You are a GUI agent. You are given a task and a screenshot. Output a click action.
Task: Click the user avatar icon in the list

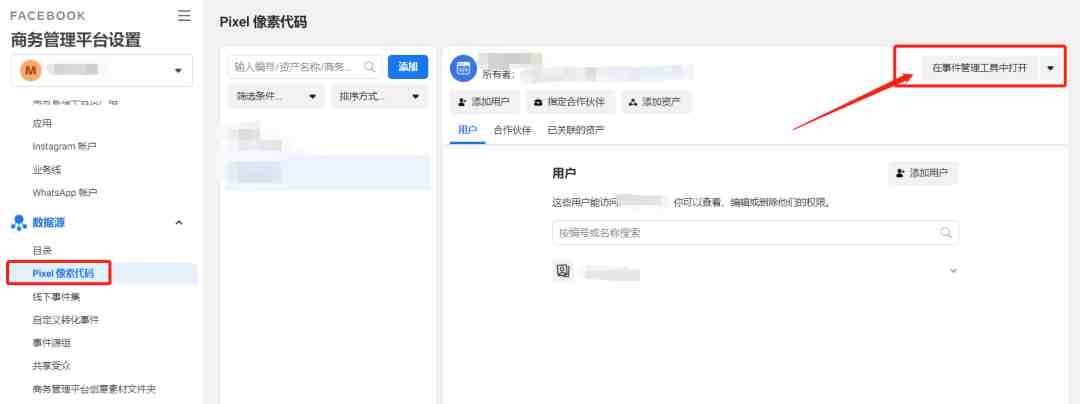coord(563,271)
